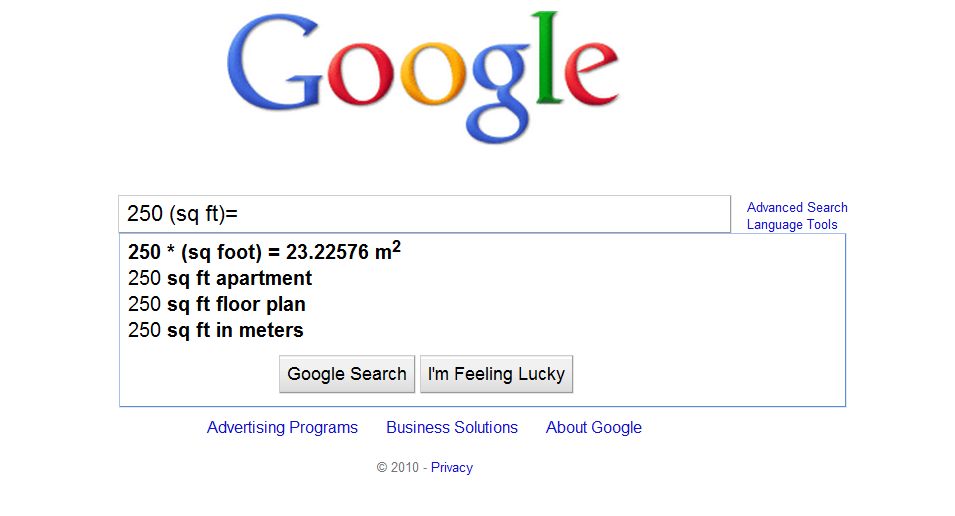Open the Privacy link in footer
This screenshot has height=516, width=955.
452,467
